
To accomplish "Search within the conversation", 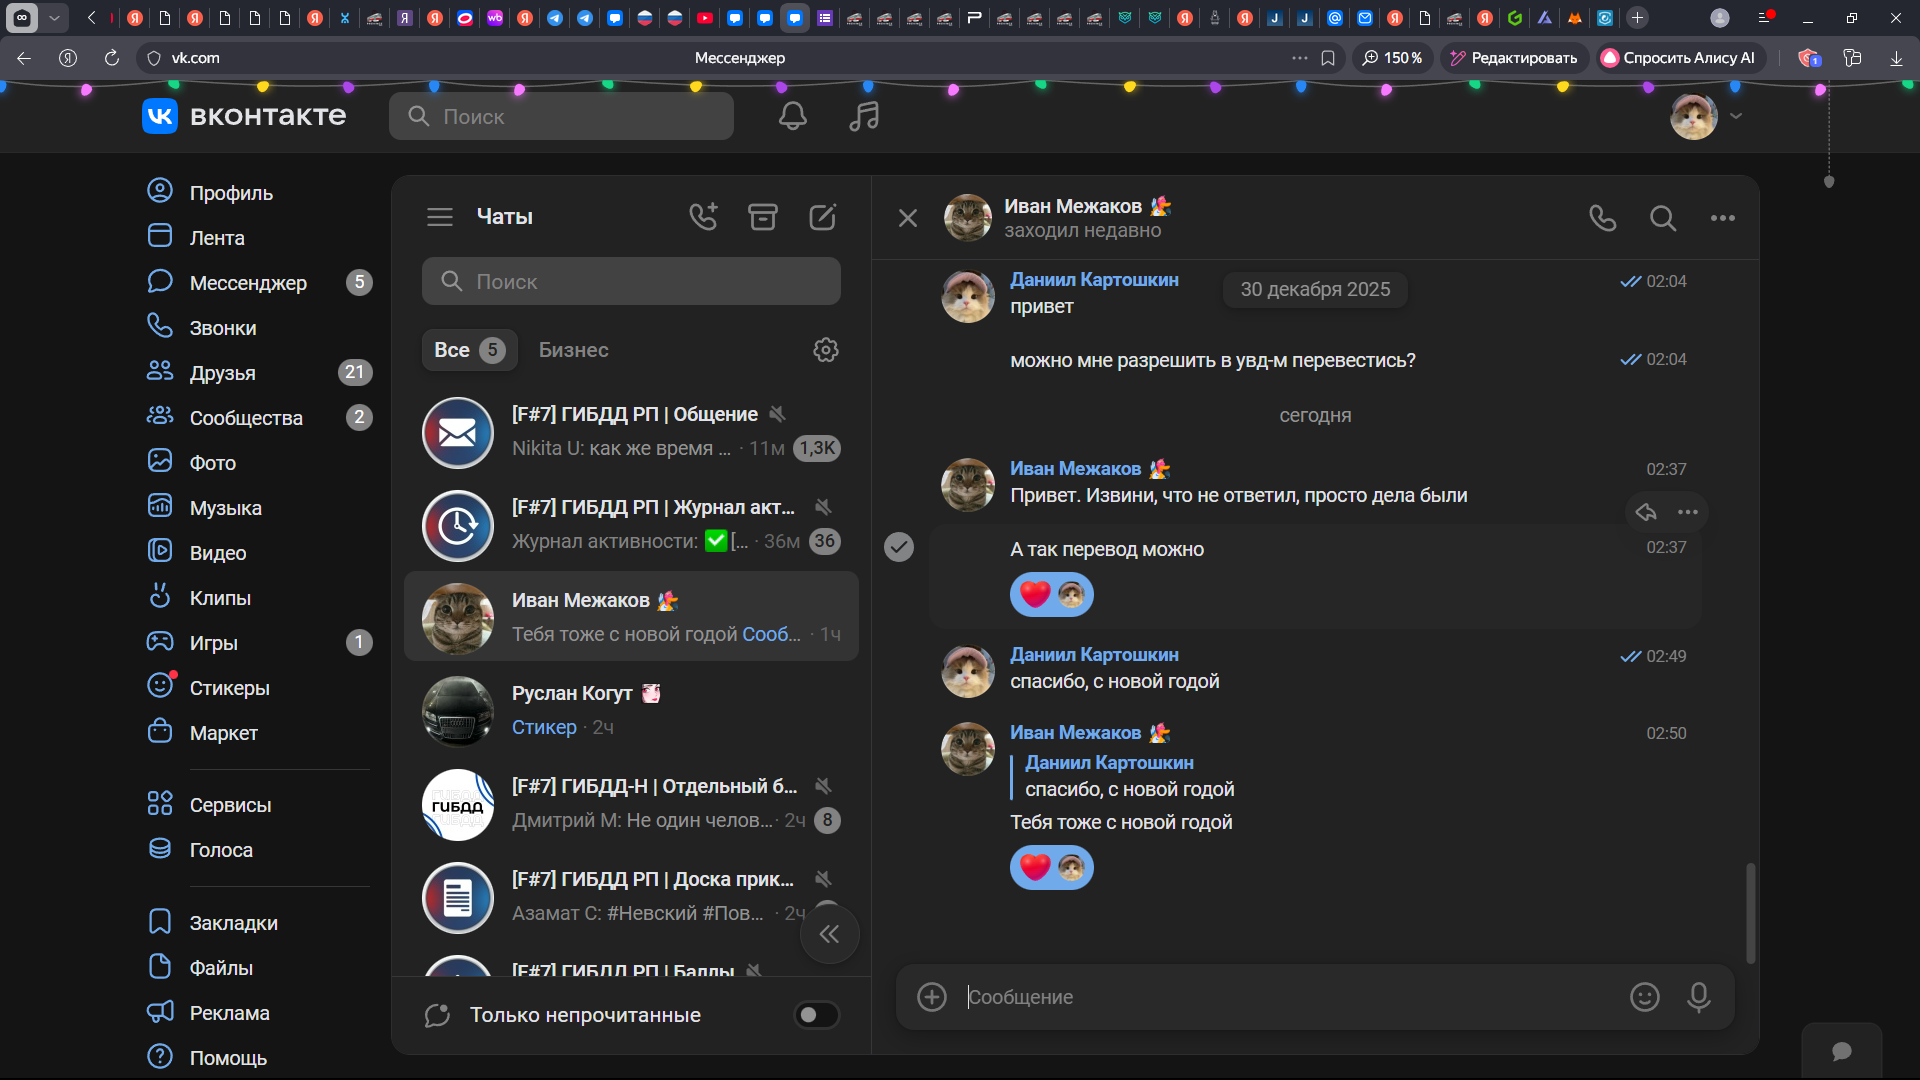I will (x=1662, y=218).
